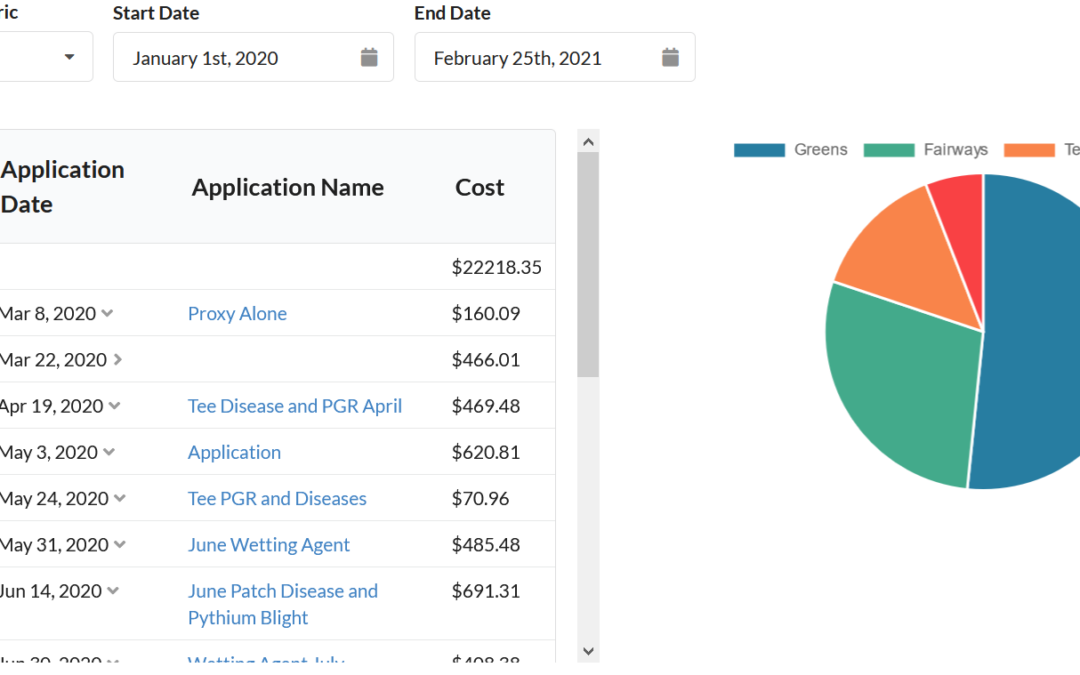Expand the Mar 8, 2020 row

coord(107,314)
